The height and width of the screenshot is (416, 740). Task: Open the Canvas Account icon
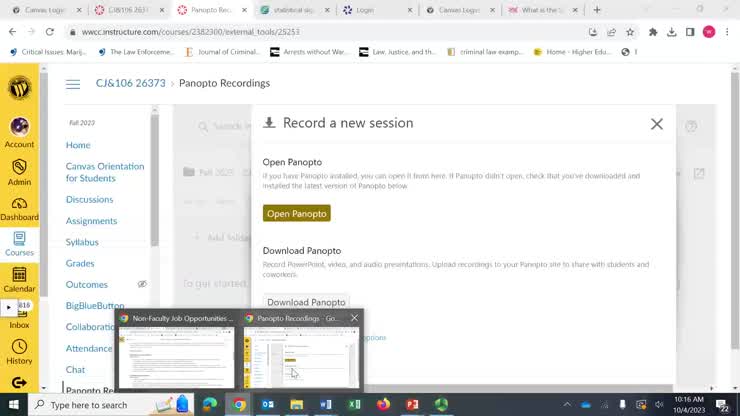tap(19, 133)
